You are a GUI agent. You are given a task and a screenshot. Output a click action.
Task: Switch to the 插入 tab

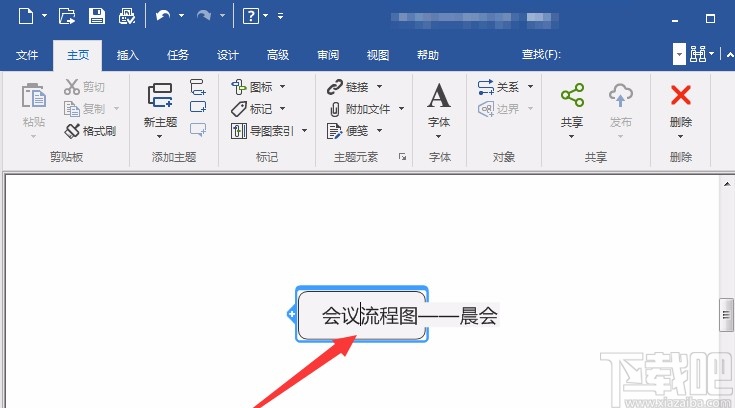128,55
